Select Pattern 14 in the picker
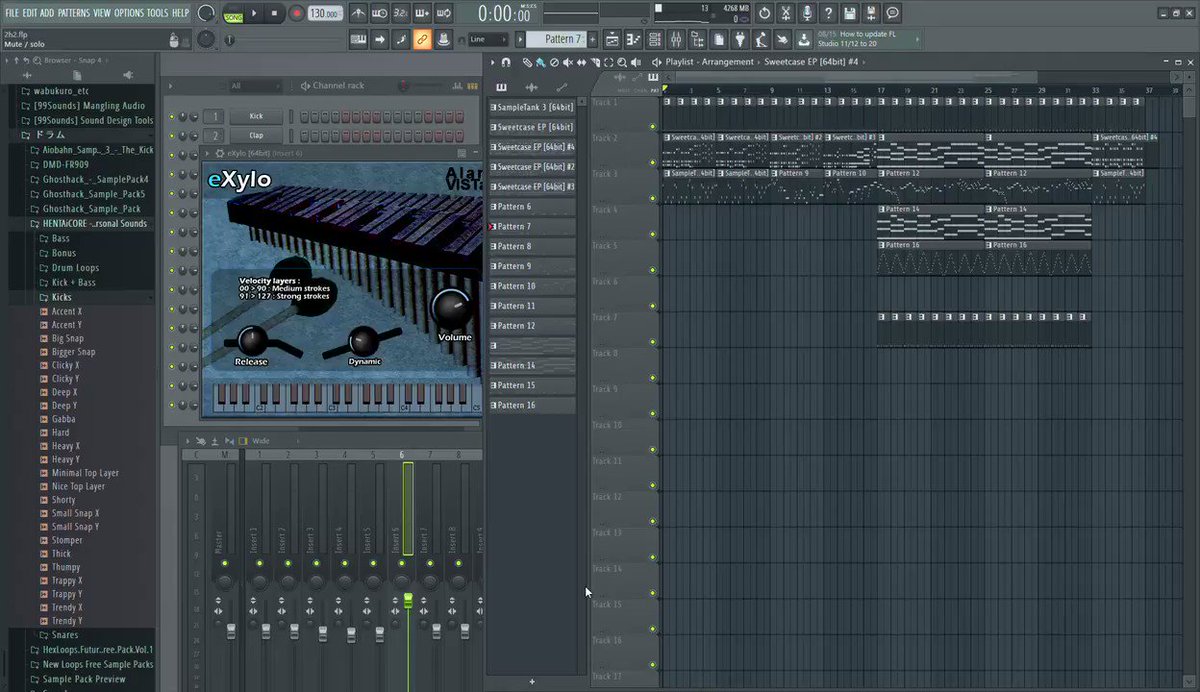The height and width of the screenshot is (692, 1200). (x=532, y=366)
